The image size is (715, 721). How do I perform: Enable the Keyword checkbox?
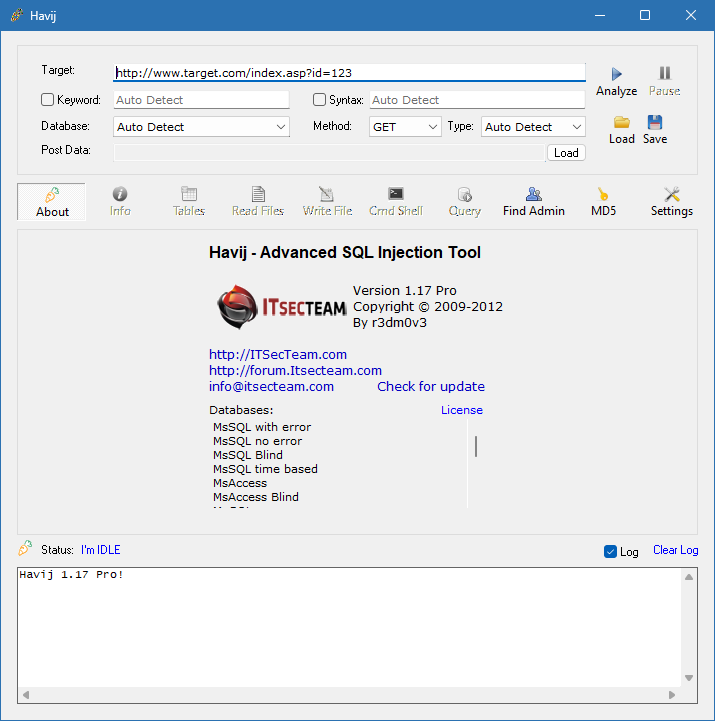pos(47,100)
